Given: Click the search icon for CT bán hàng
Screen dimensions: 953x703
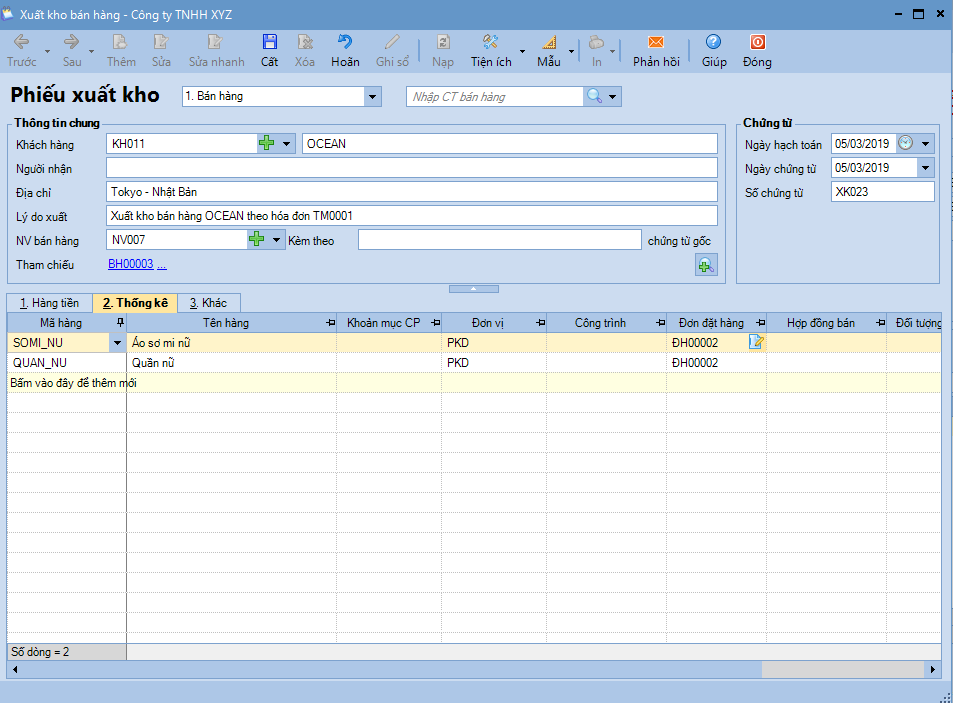Looking at the screenshot, I should [x=595, y=96].
